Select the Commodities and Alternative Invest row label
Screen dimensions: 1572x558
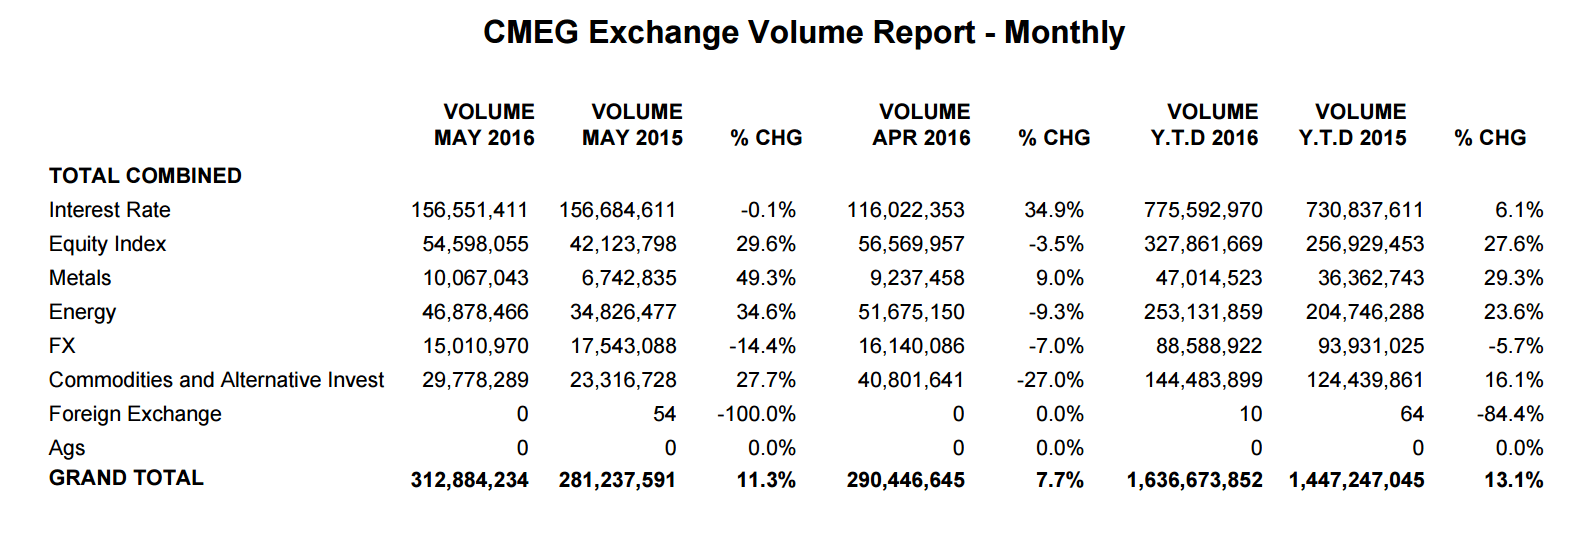click(x=216, y=380)
